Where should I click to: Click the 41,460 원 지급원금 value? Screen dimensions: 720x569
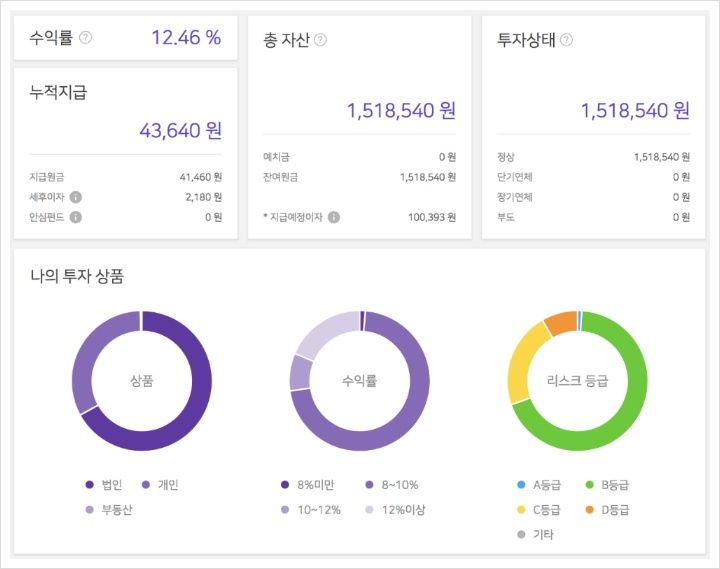pos(201,177)
